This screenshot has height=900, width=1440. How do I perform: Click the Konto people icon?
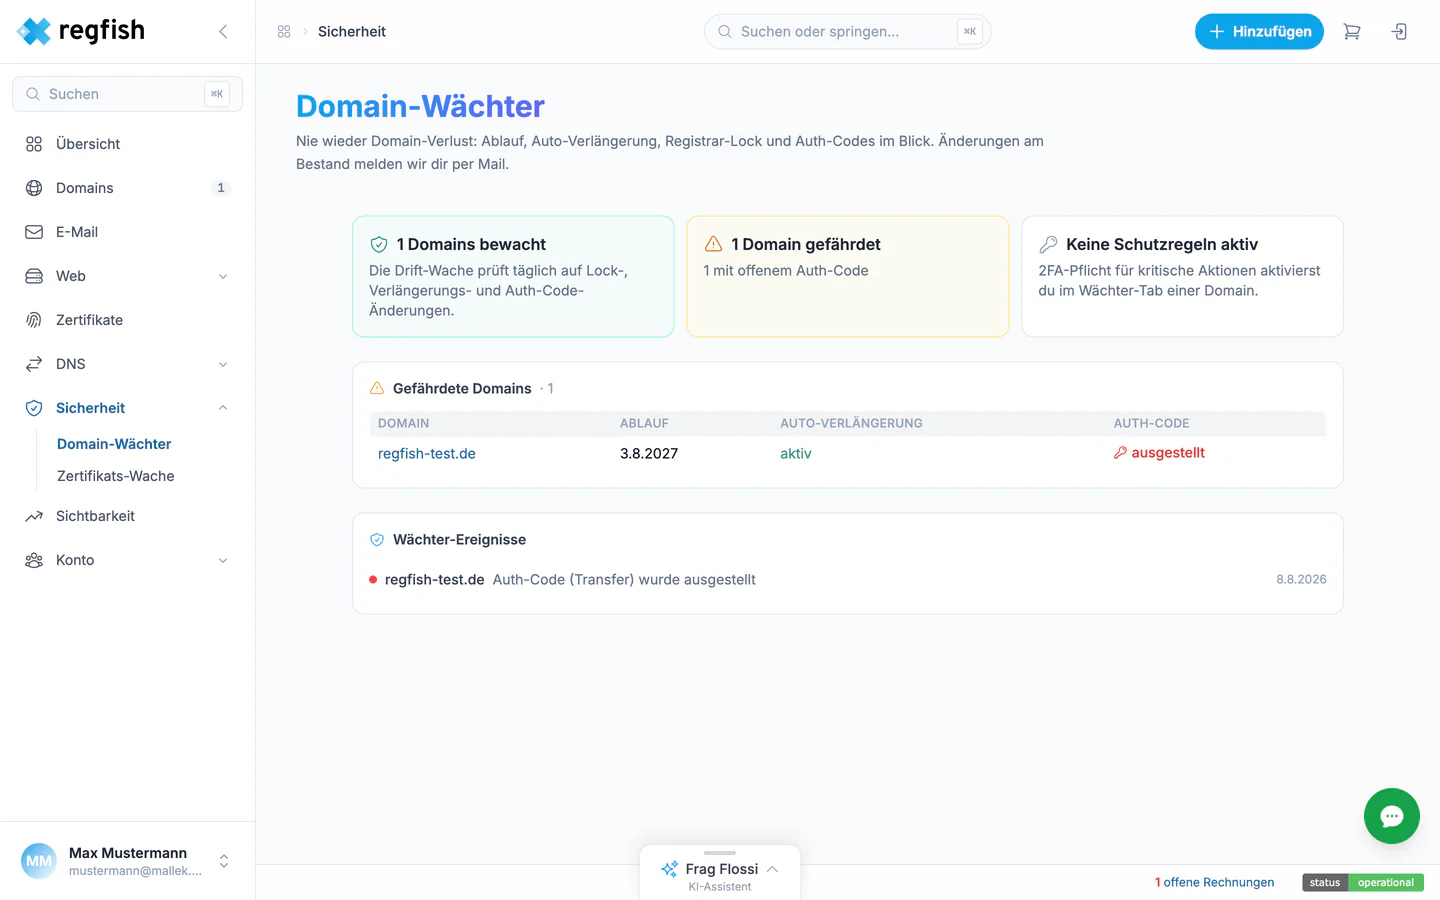click(x=34, y=560)
